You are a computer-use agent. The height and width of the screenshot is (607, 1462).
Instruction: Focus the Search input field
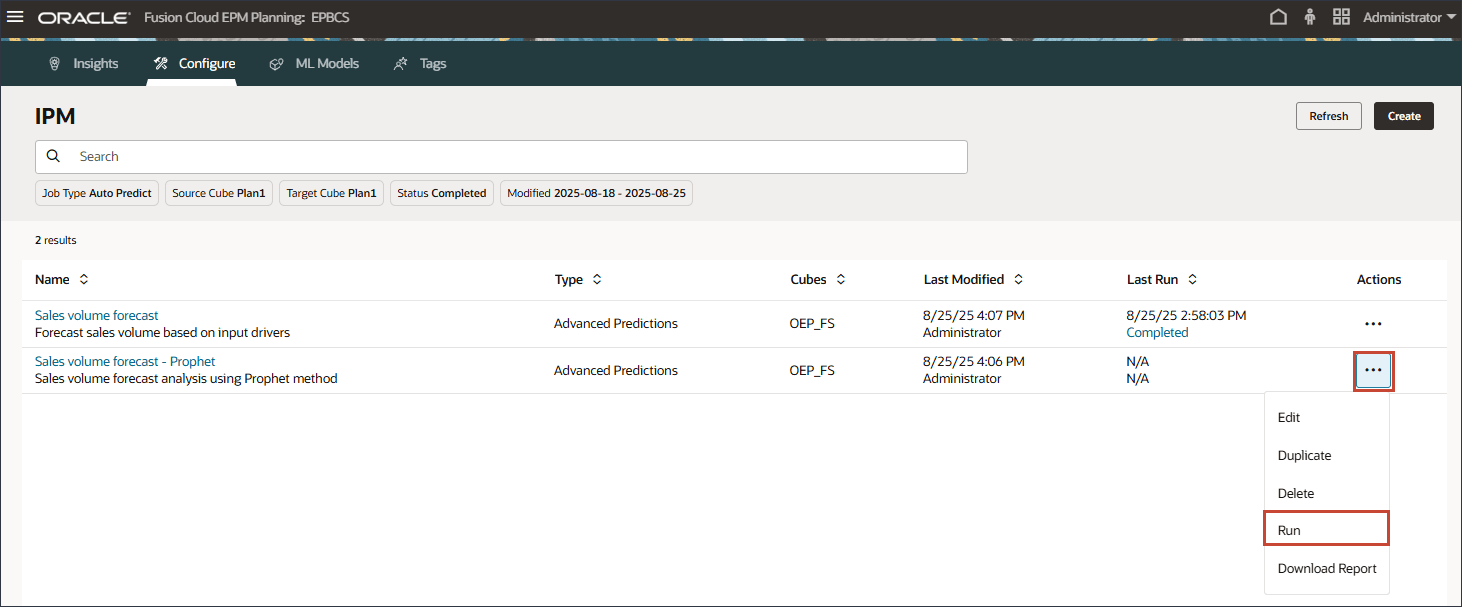[501, 157]
